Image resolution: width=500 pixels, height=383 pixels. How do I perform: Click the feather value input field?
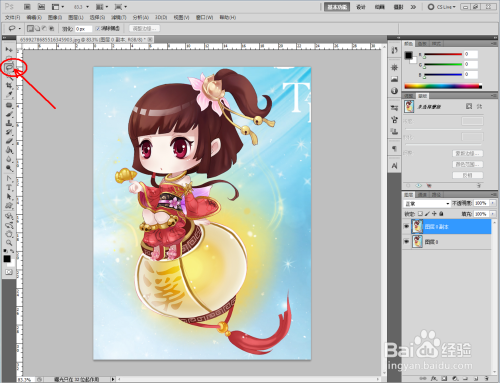pyautogui.click(x=83, y=29)
